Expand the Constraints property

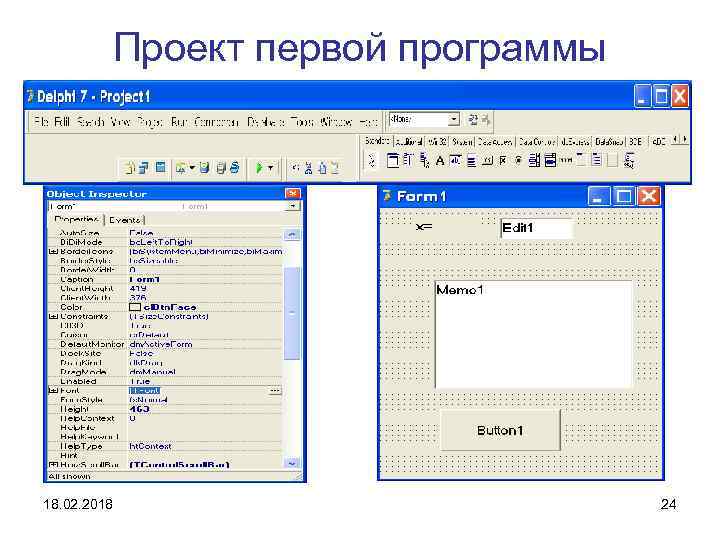[53, 316]
